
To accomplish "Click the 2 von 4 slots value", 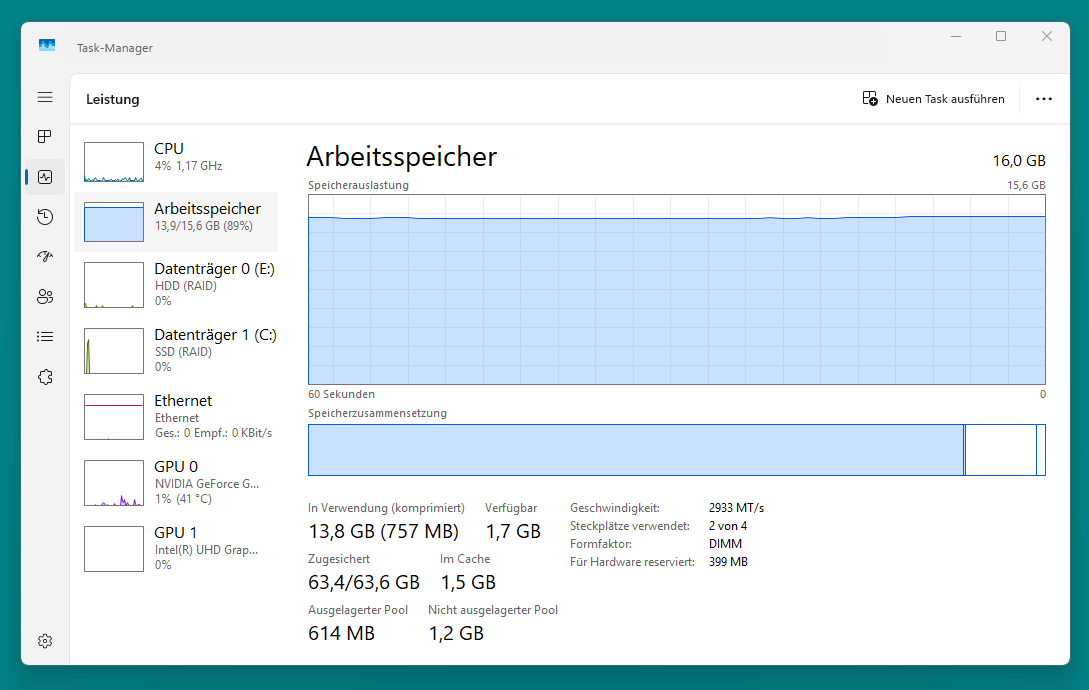I will 728,526.
